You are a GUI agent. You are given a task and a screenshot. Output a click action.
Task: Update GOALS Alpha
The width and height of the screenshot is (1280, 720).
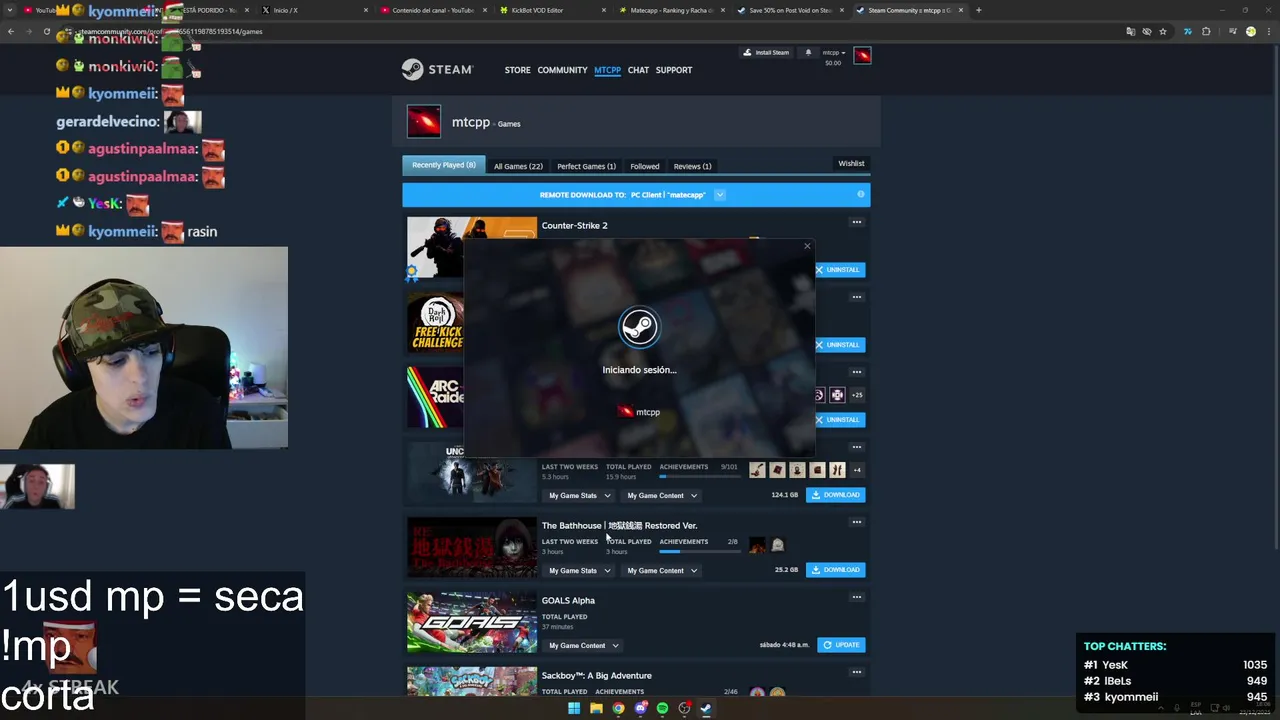(x=841, y=644)
